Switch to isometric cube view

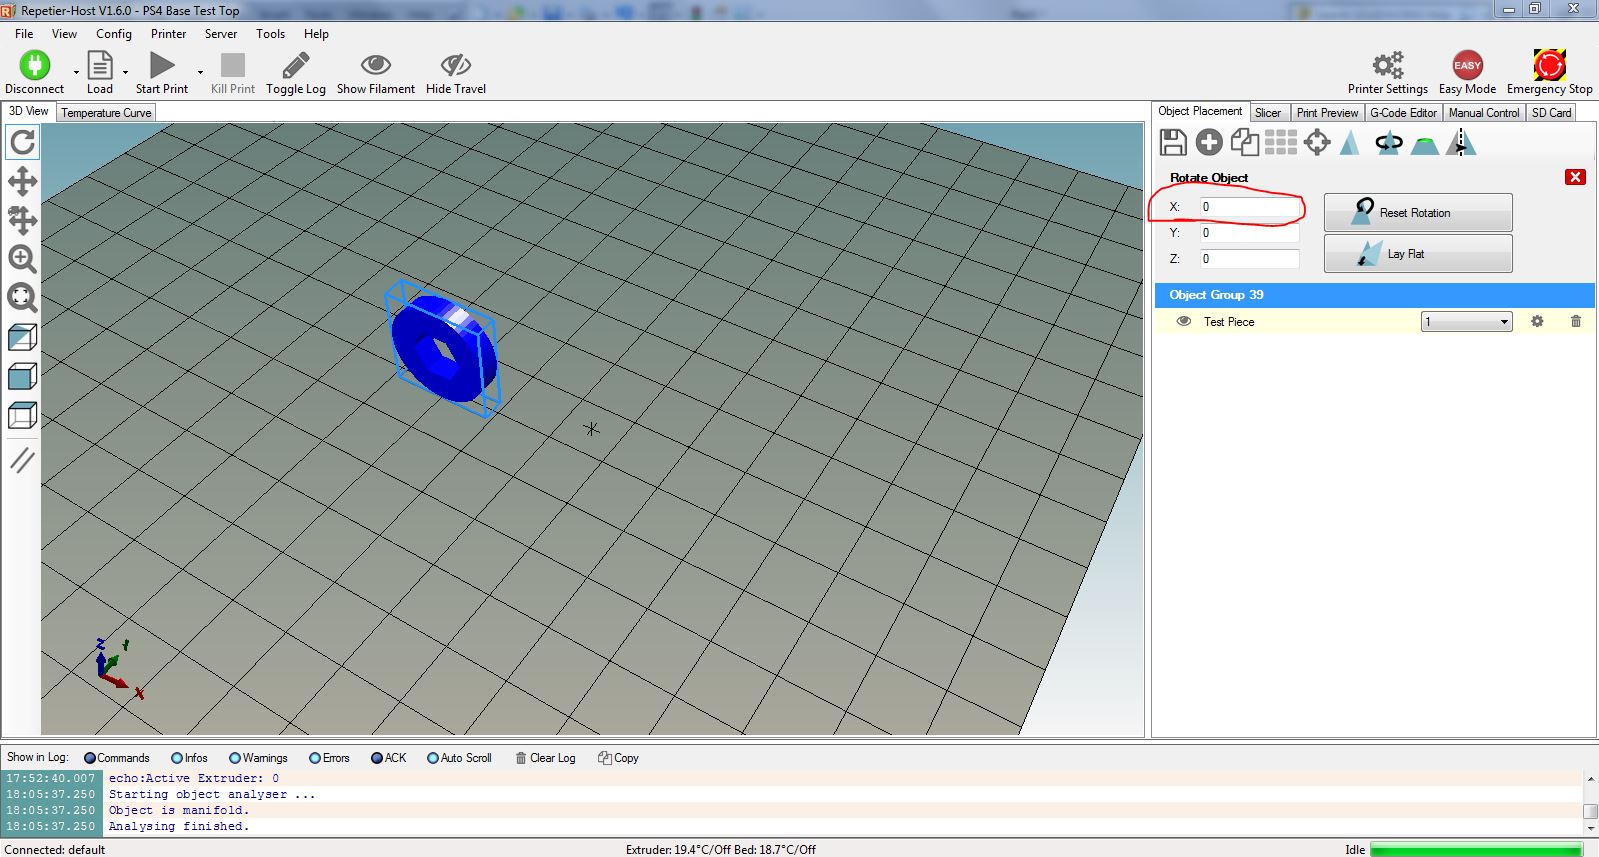[22, 337]
